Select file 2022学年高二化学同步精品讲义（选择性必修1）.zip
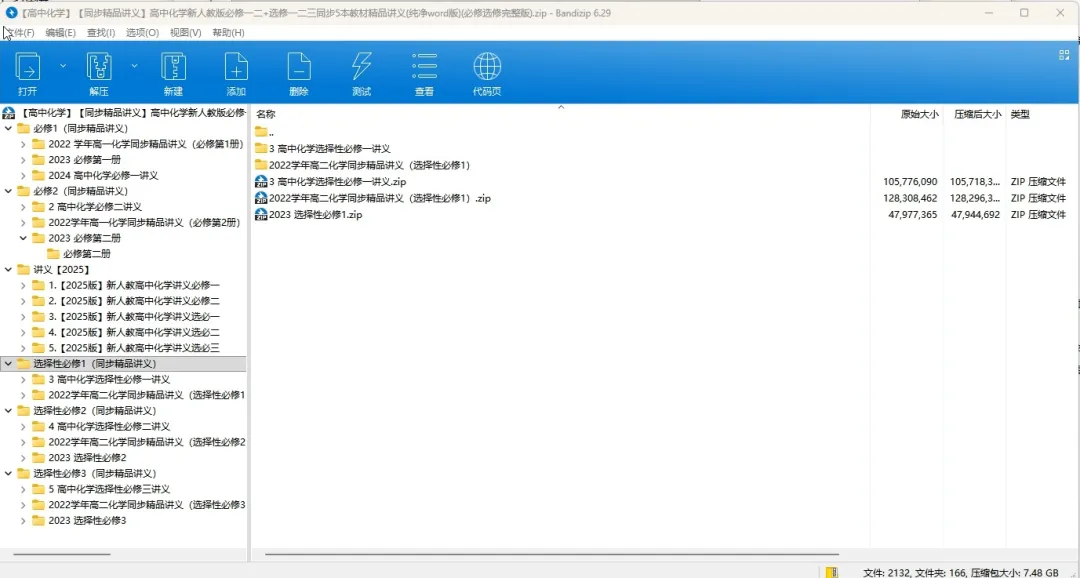 pyautogui.click(x=373, y=198)
